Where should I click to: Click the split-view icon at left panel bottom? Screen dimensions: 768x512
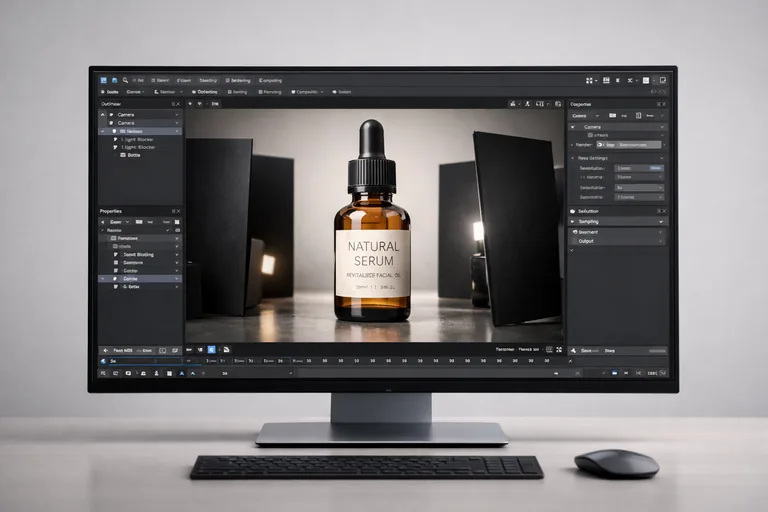pyautogui.click(x=163, y=351)
